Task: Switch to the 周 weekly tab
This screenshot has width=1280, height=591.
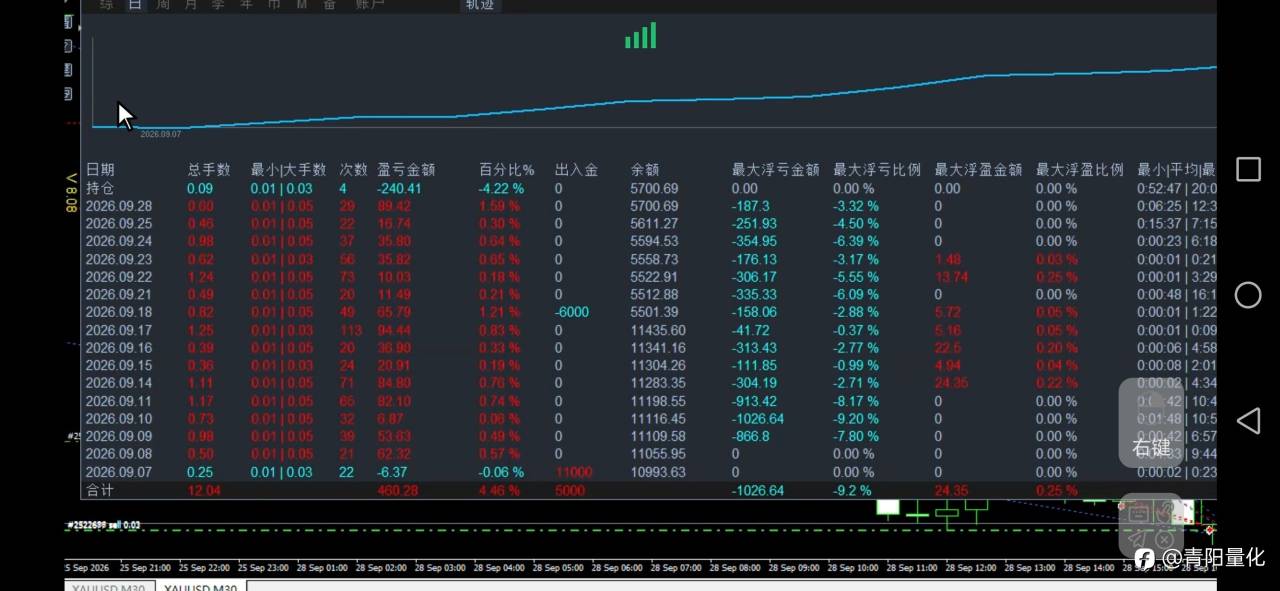Action: tap(162, 5)
